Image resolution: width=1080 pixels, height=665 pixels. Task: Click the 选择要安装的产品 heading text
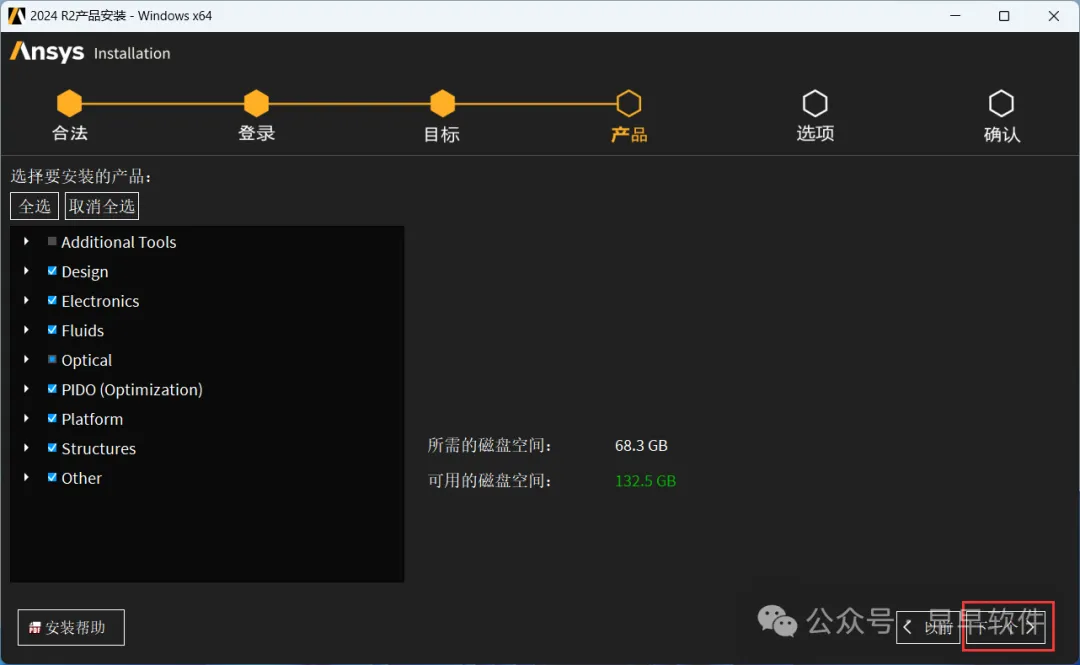click(81, 176)
